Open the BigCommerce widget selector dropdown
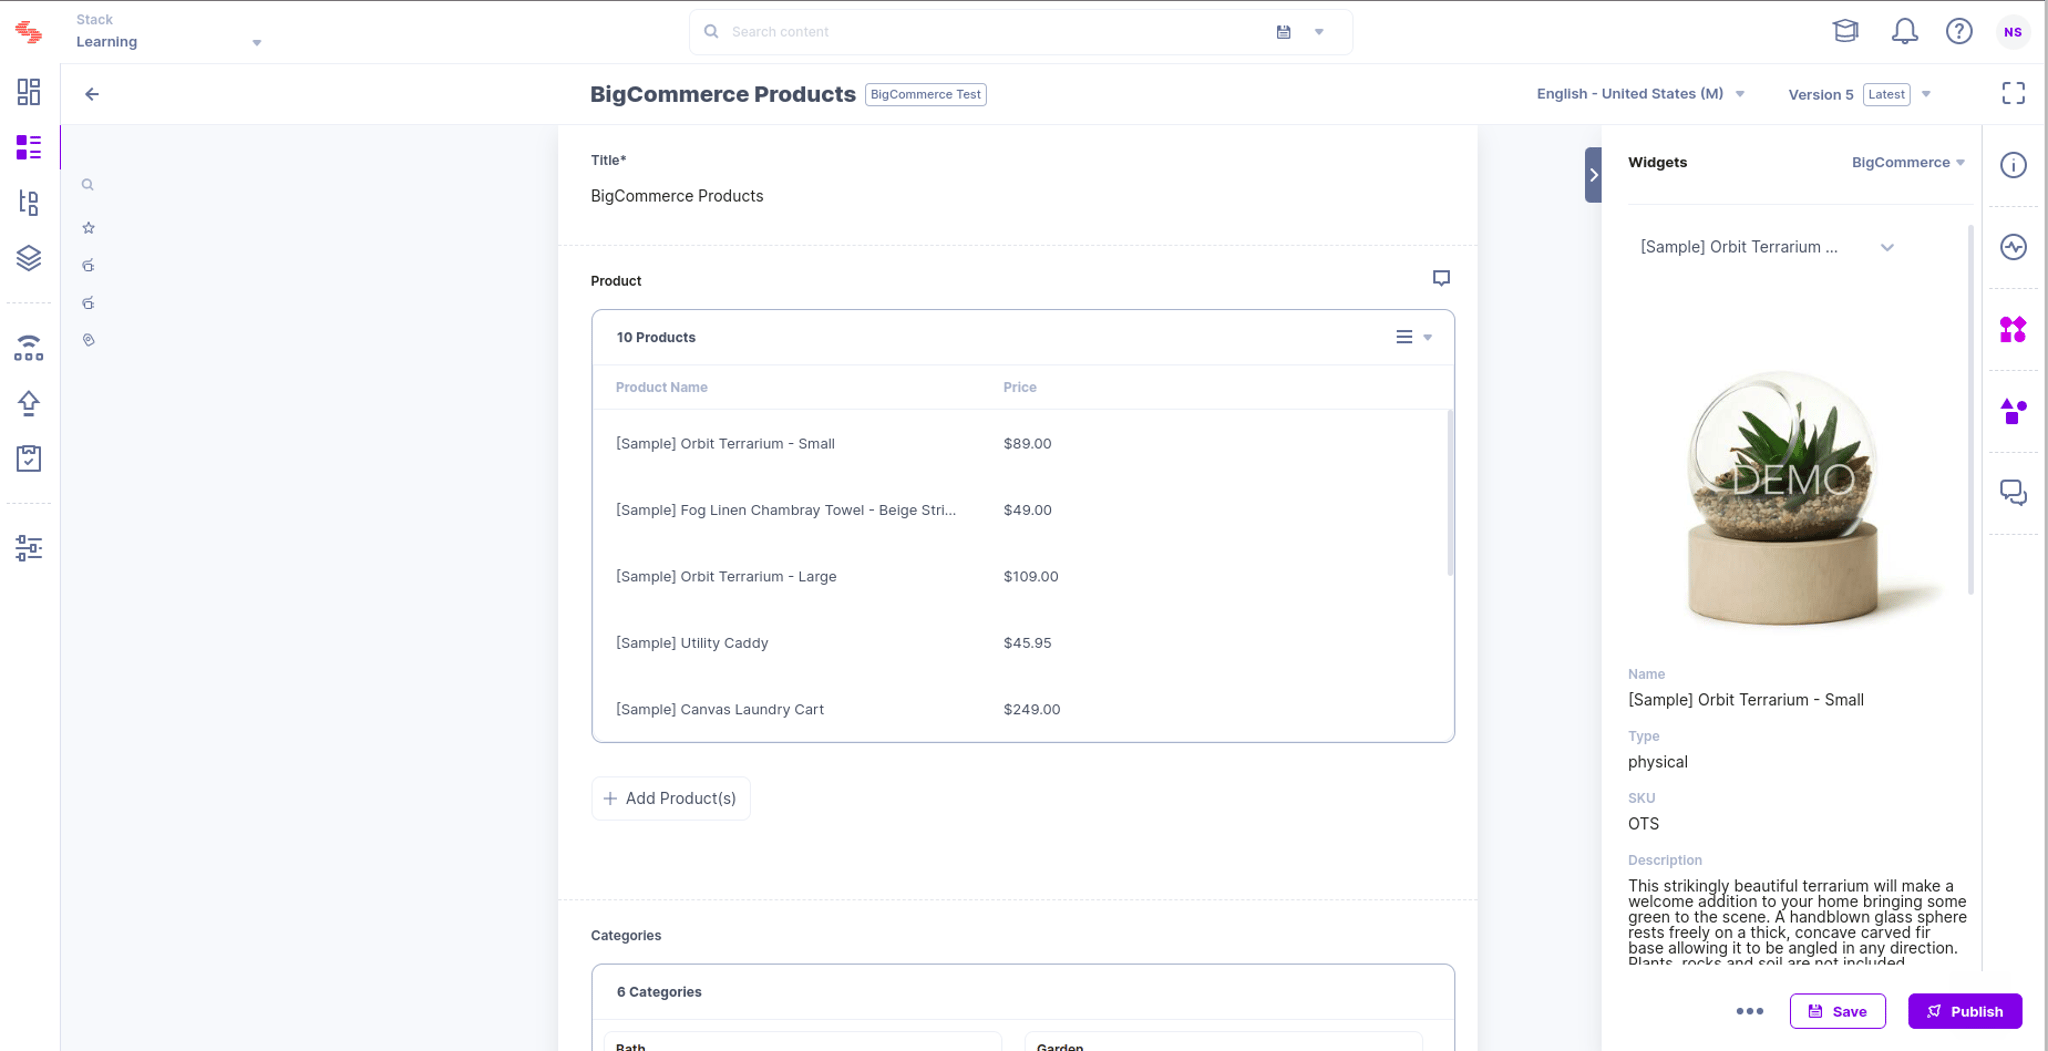Viewport: 2048px width, 1051px height. pyautogui.click(x=1908, y=162)
